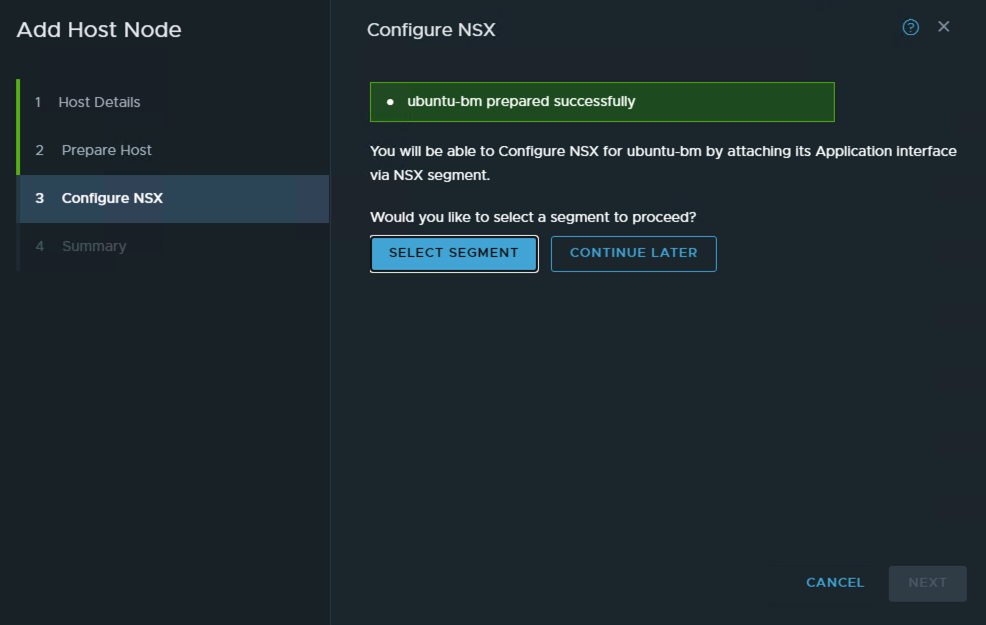The height and width of the screenshot is (625, 986).
Task: Click the Select Segment button
Action: coord(454,253)
